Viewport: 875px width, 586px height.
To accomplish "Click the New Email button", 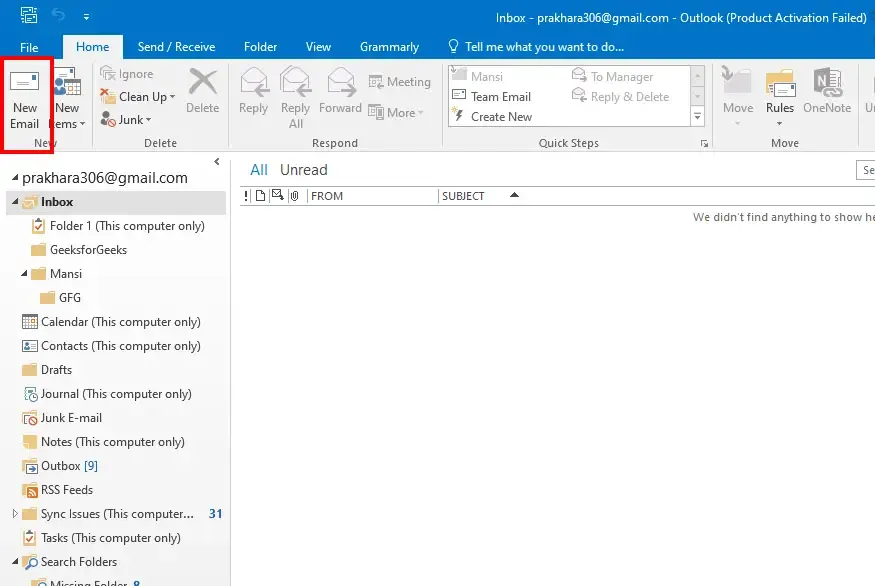I will coord(25,100).
